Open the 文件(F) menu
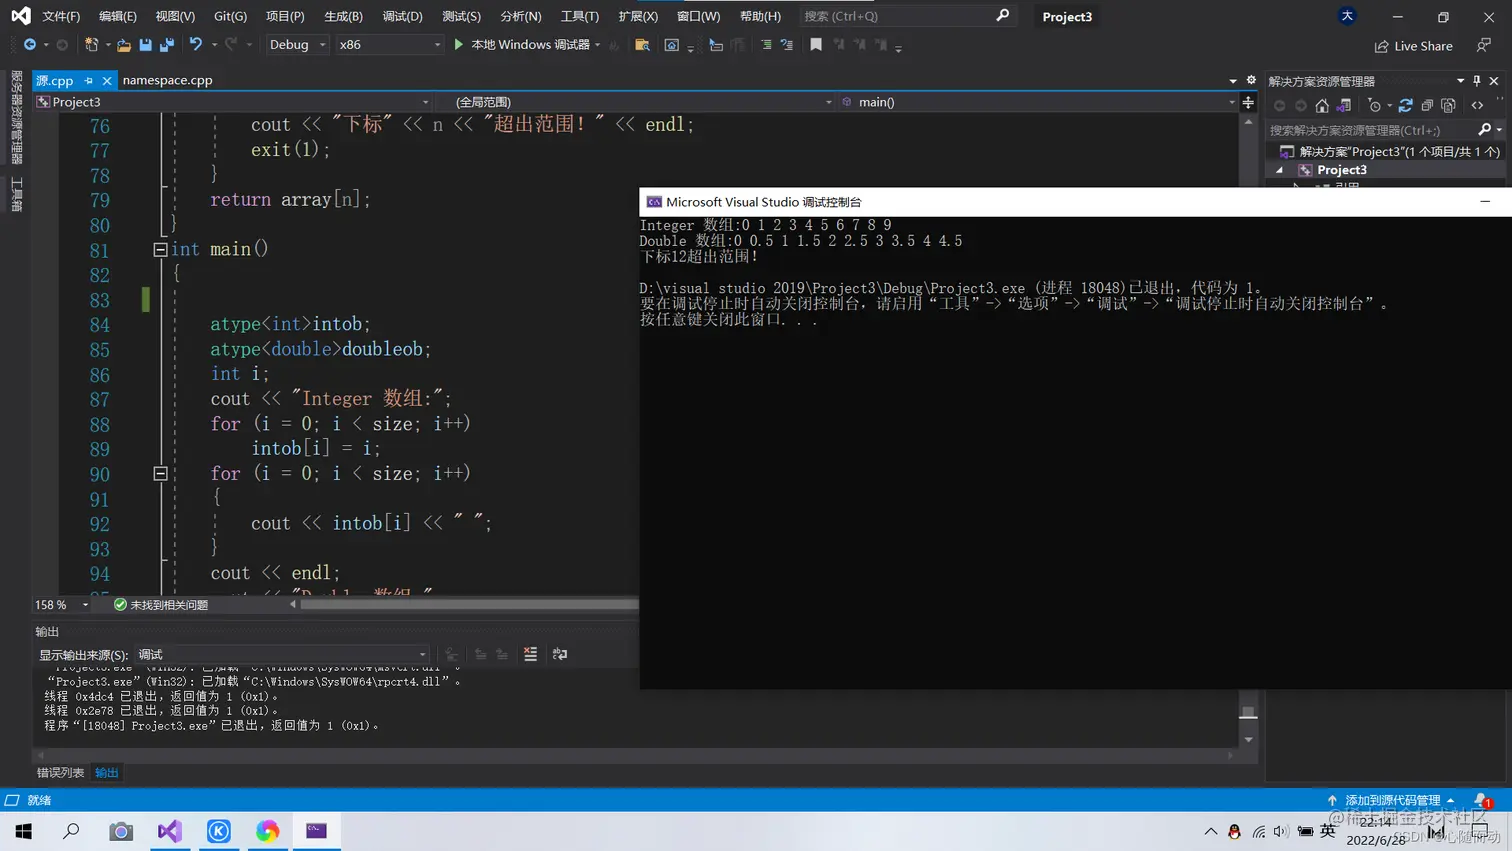 click(x=61, y=16)
